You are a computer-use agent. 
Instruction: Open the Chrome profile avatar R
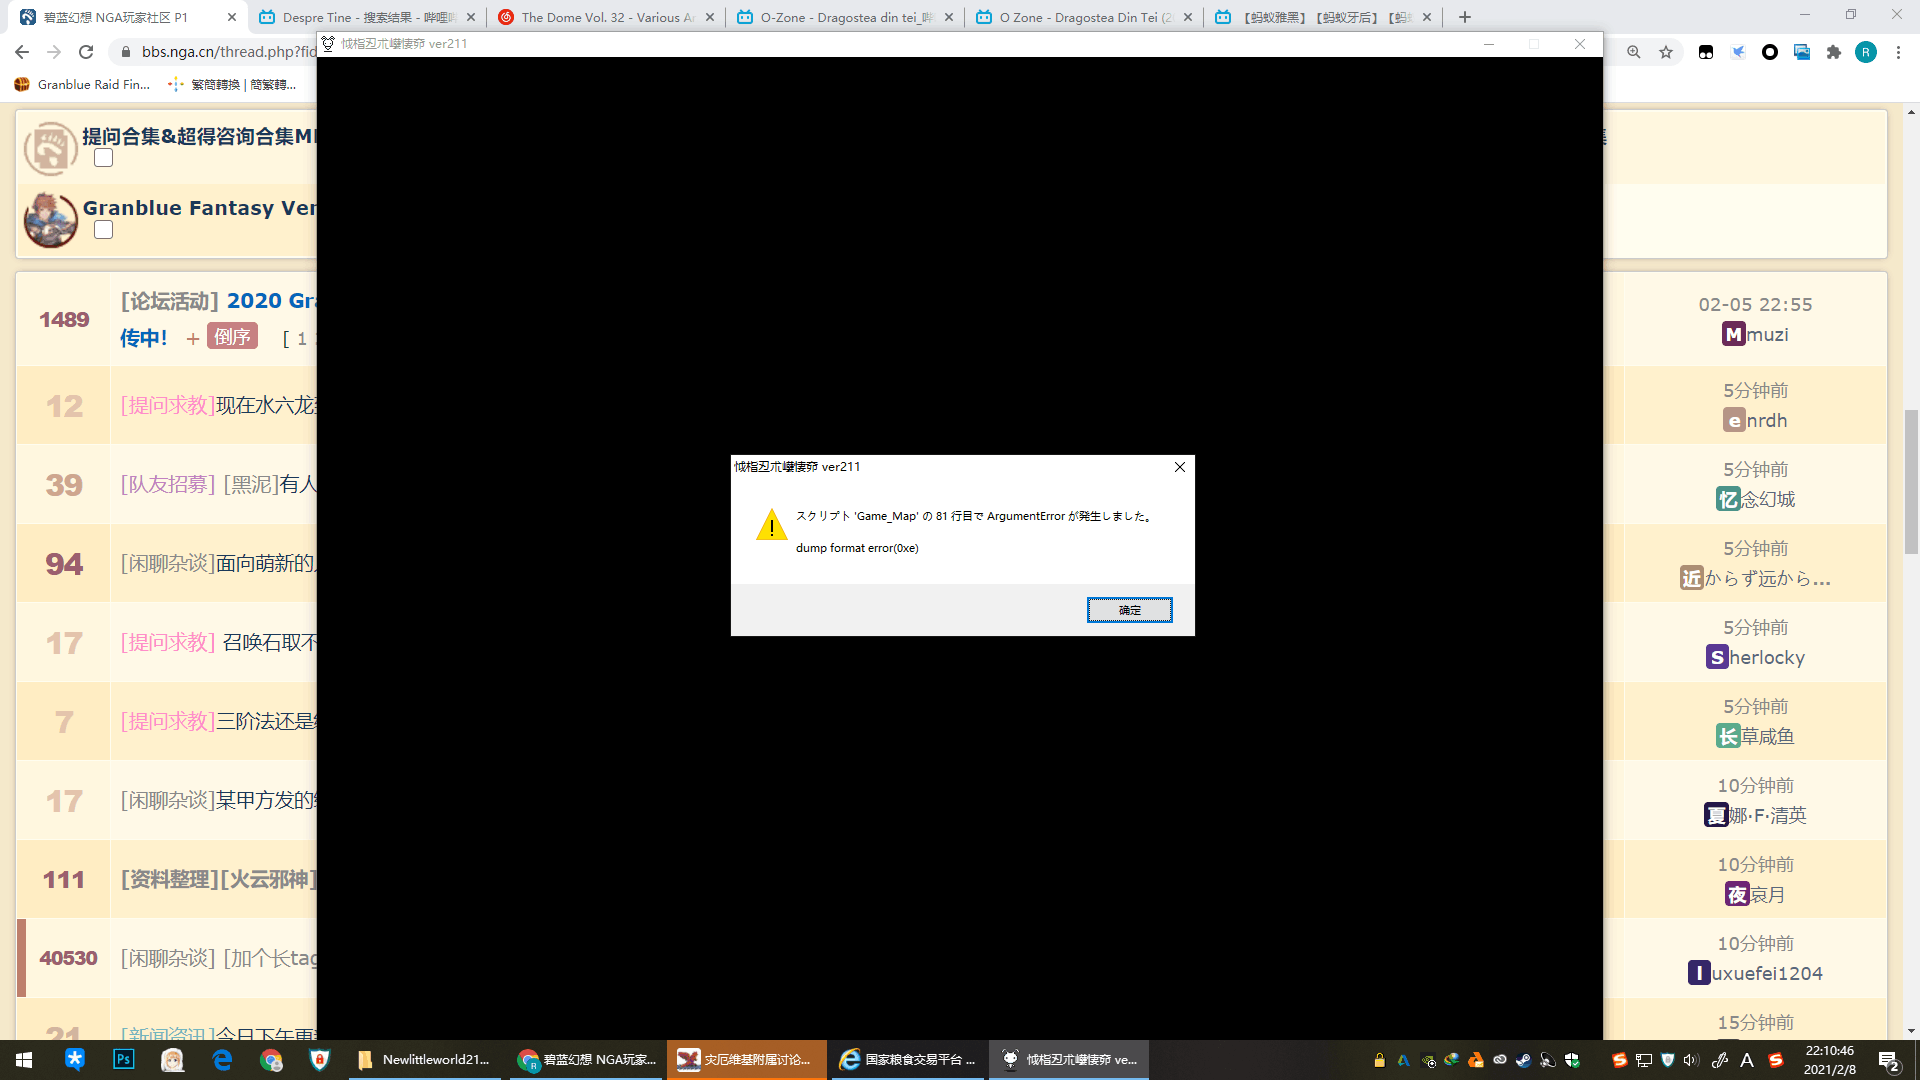click(x=1866, y=52)
